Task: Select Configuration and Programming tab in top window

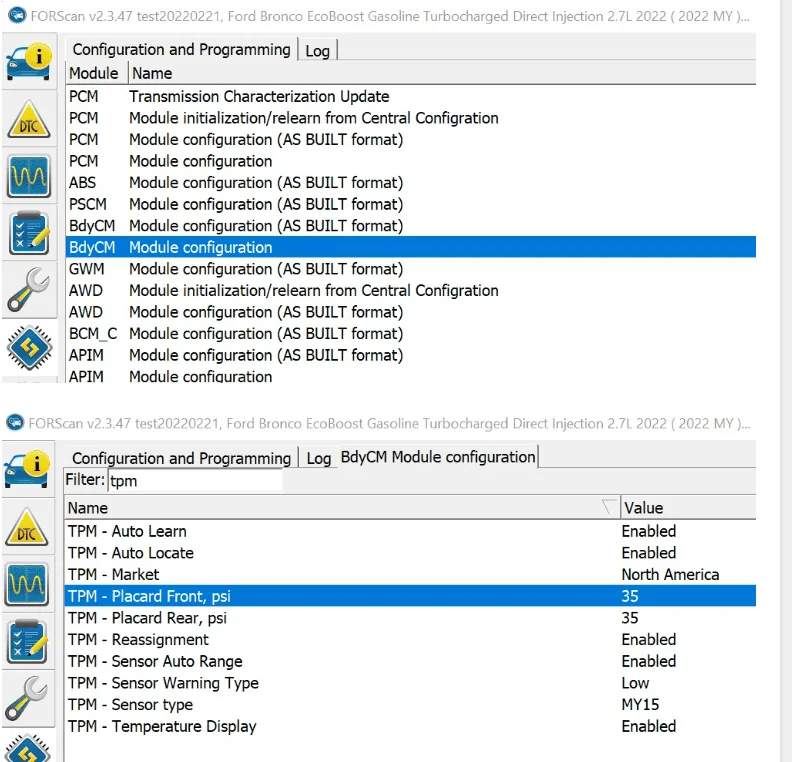Action: click(181, 49)
